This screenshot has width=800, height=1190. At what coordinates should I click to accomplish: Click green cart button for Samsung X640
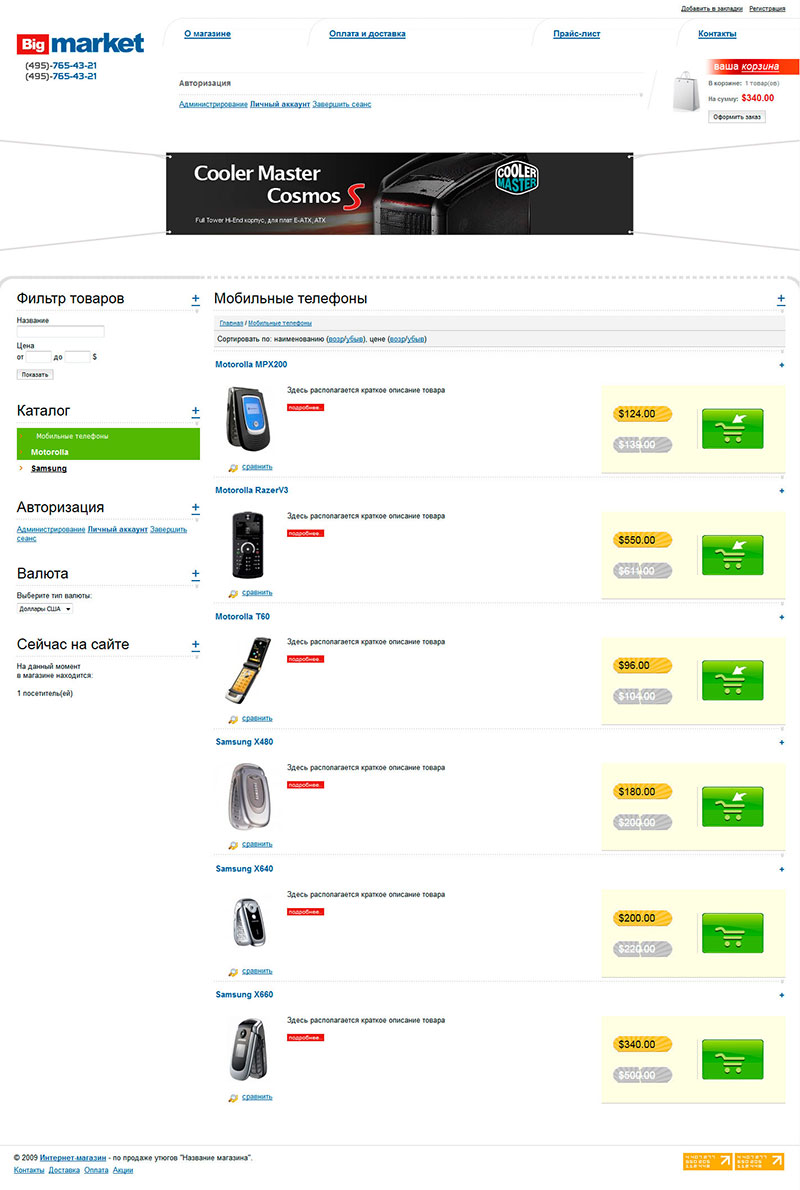(x=732, y=933)
